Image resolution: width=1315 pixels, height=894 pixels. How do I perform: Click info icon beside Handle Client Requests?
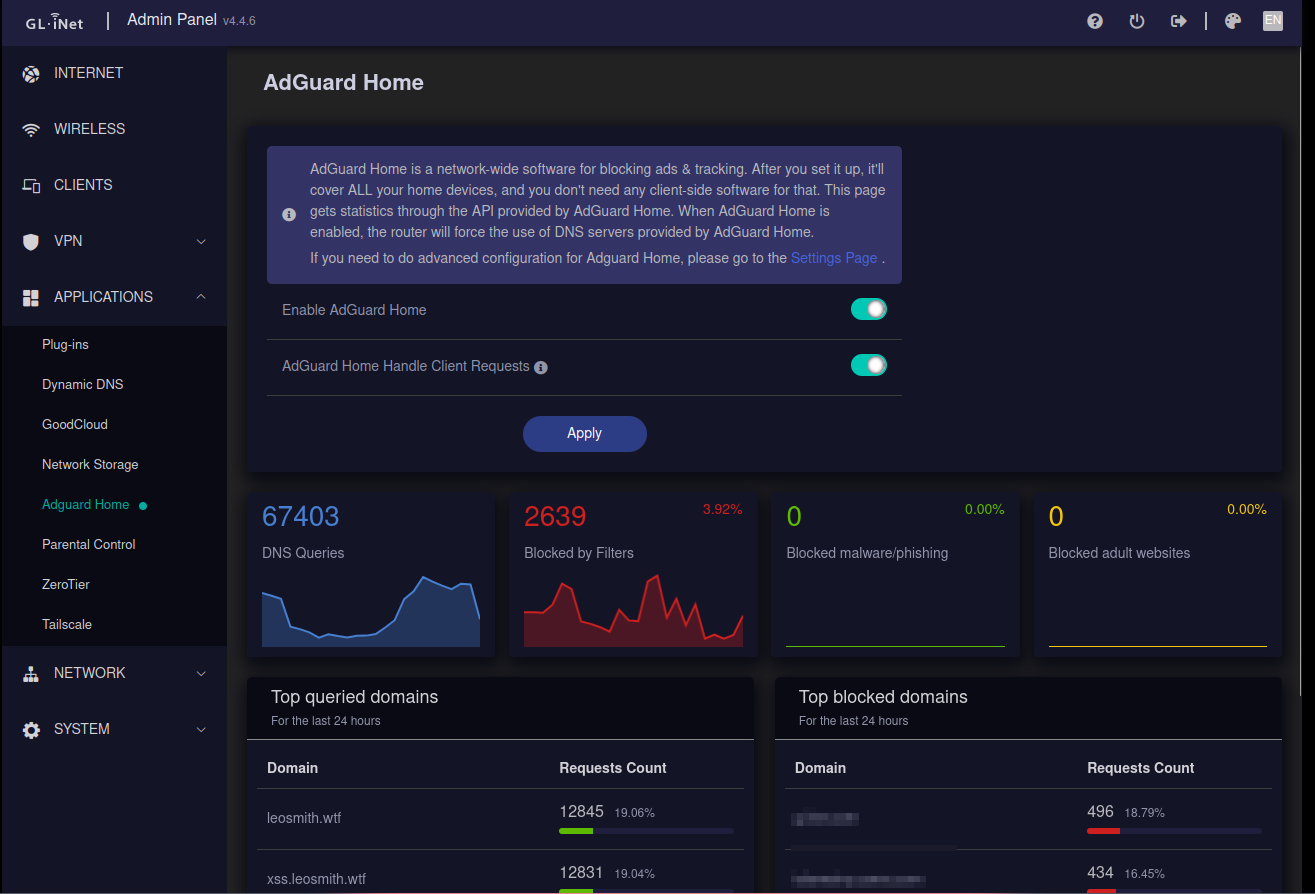click(541, 367)
